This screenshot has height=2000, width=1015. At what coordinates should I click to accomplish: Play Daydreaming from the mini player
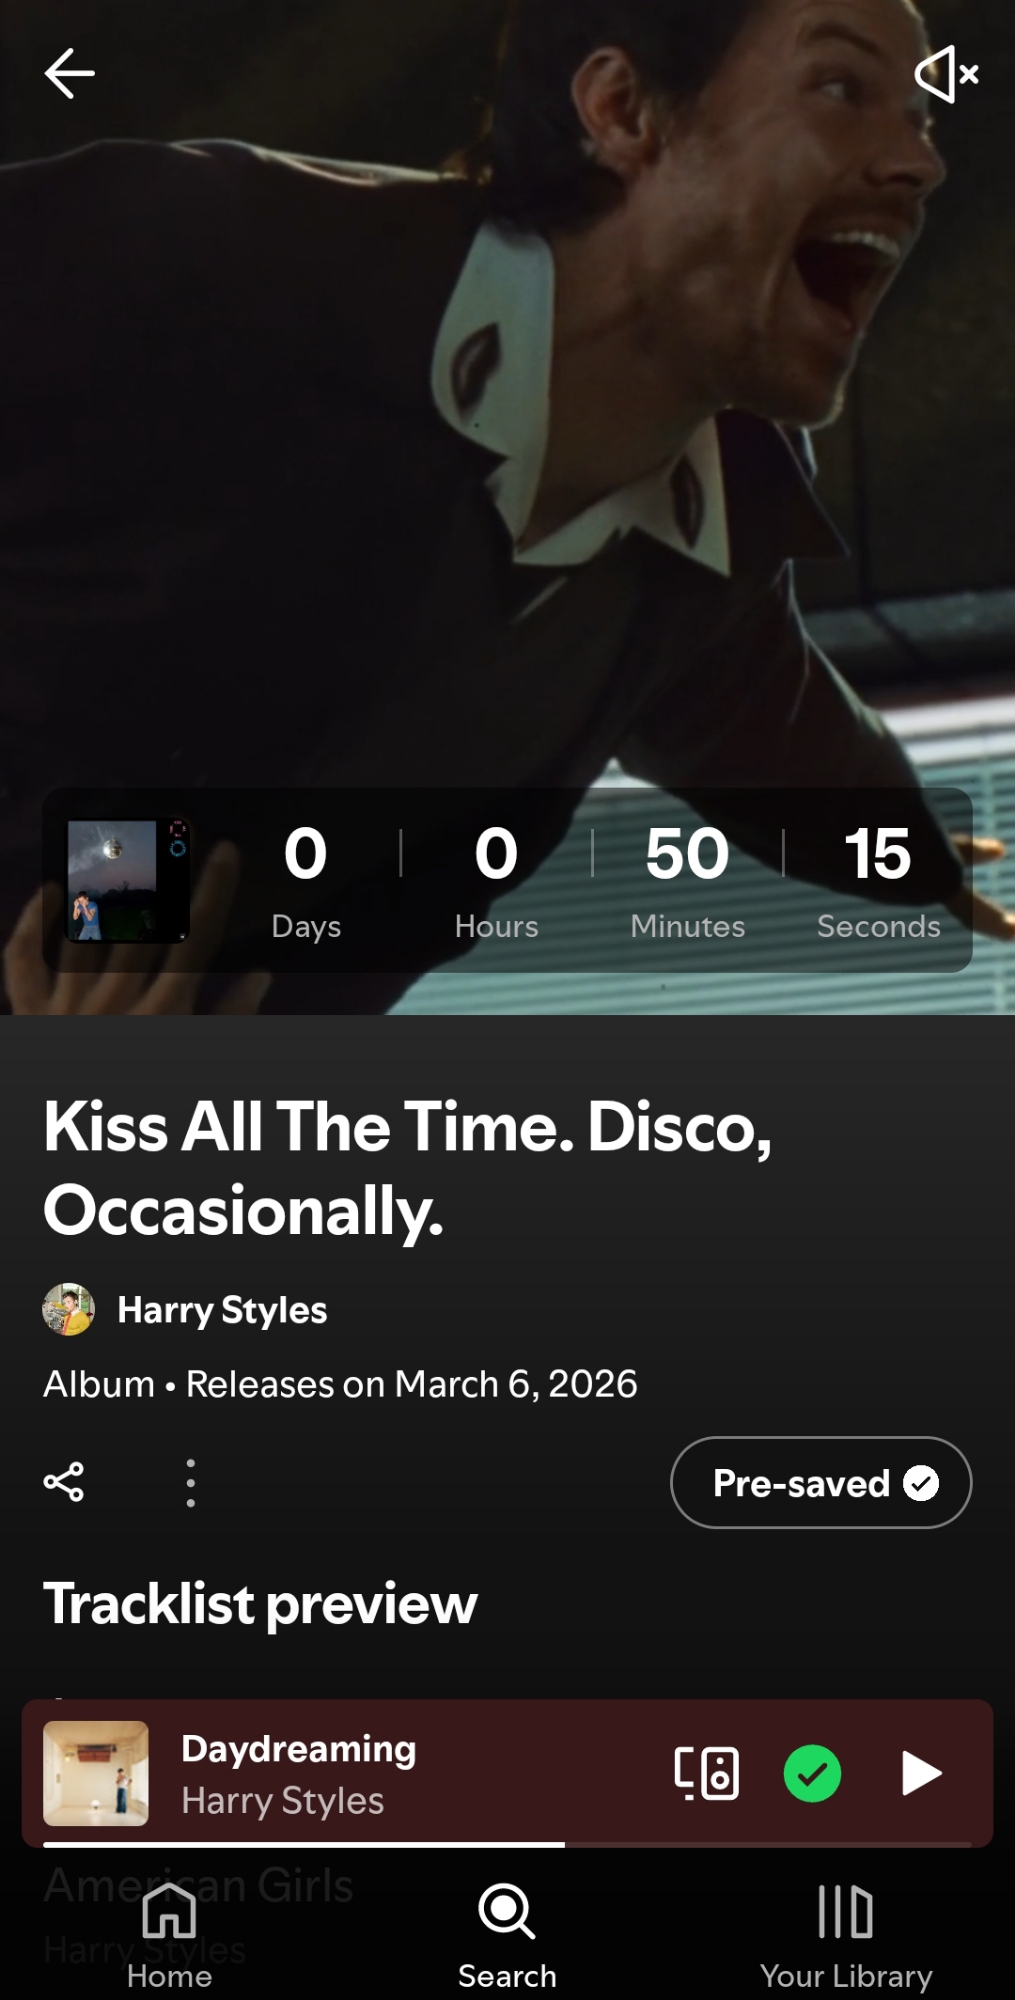920,1773
